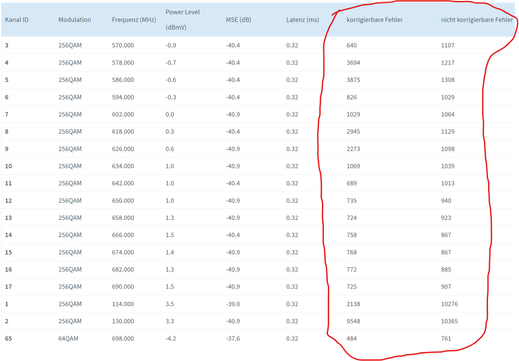Select frequency cell '594.000'

point(123,97)
